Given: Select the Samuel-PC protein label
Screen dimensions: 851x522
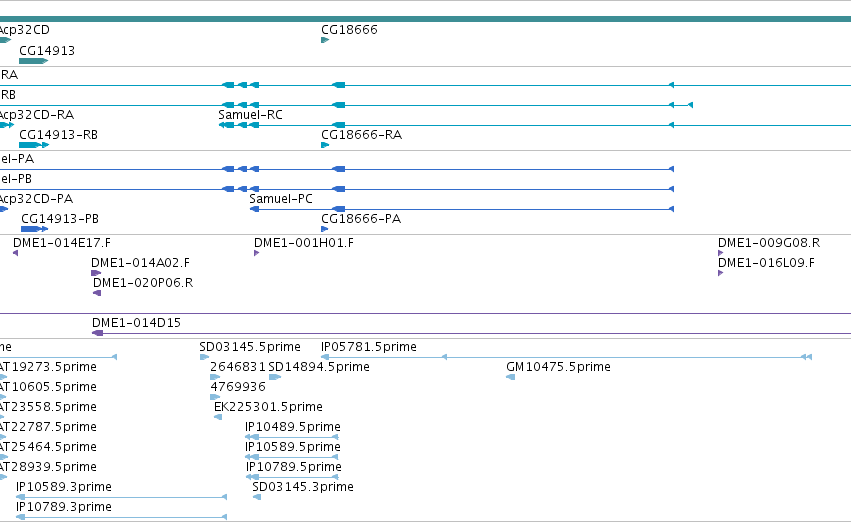Looking at the screenshot, I should click(281, 199).
